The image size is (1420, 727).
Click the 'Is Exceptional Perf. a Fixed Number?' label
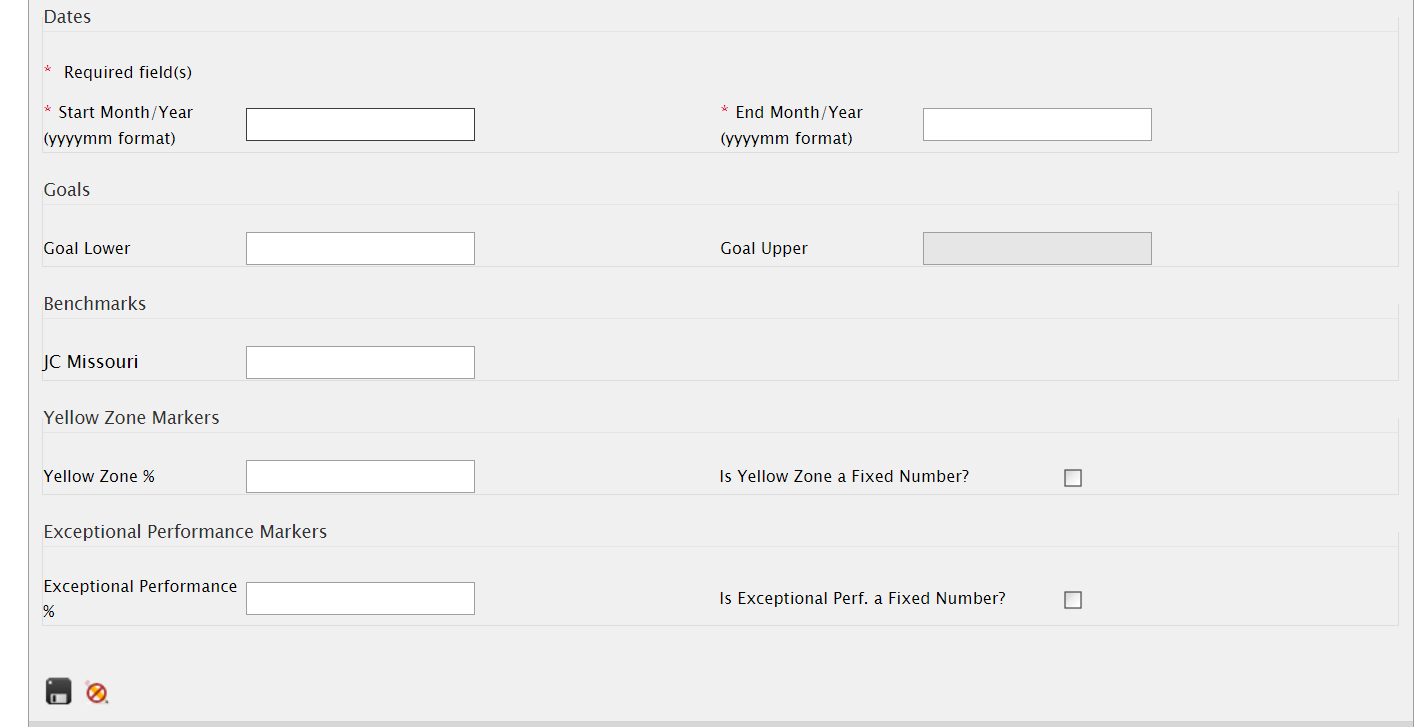coord(862,598)
